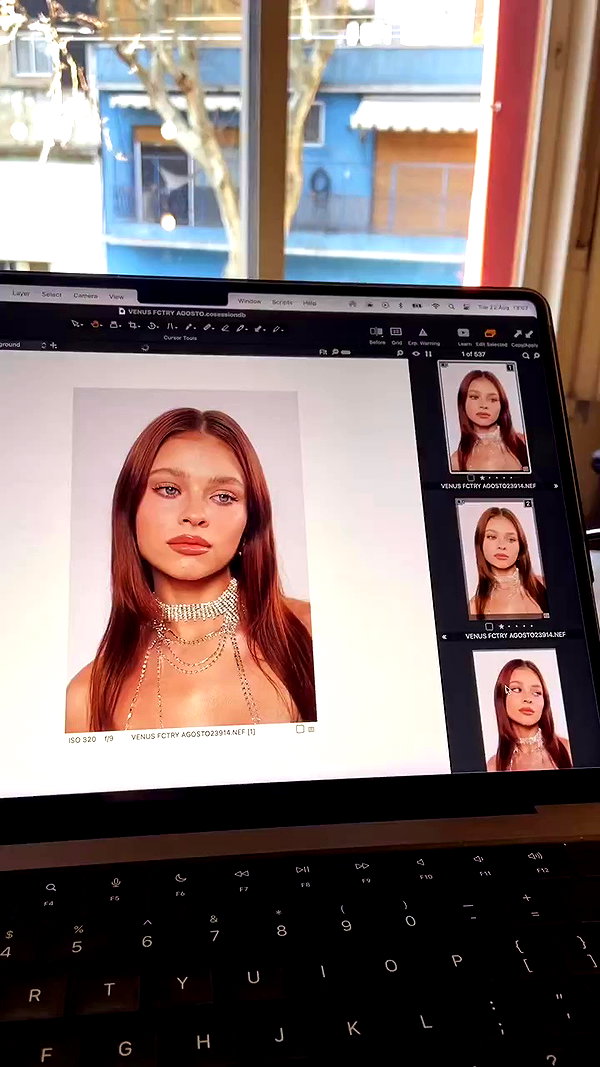
Task: Click the » chevron beside first thumbnail filename
Action: [556, 487]
